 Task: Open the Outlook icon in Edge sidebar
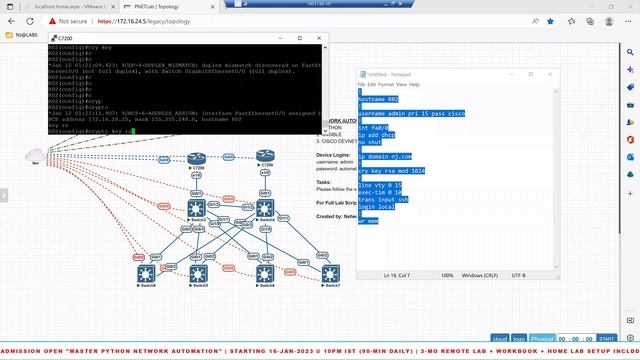click(x=630, y=157)
